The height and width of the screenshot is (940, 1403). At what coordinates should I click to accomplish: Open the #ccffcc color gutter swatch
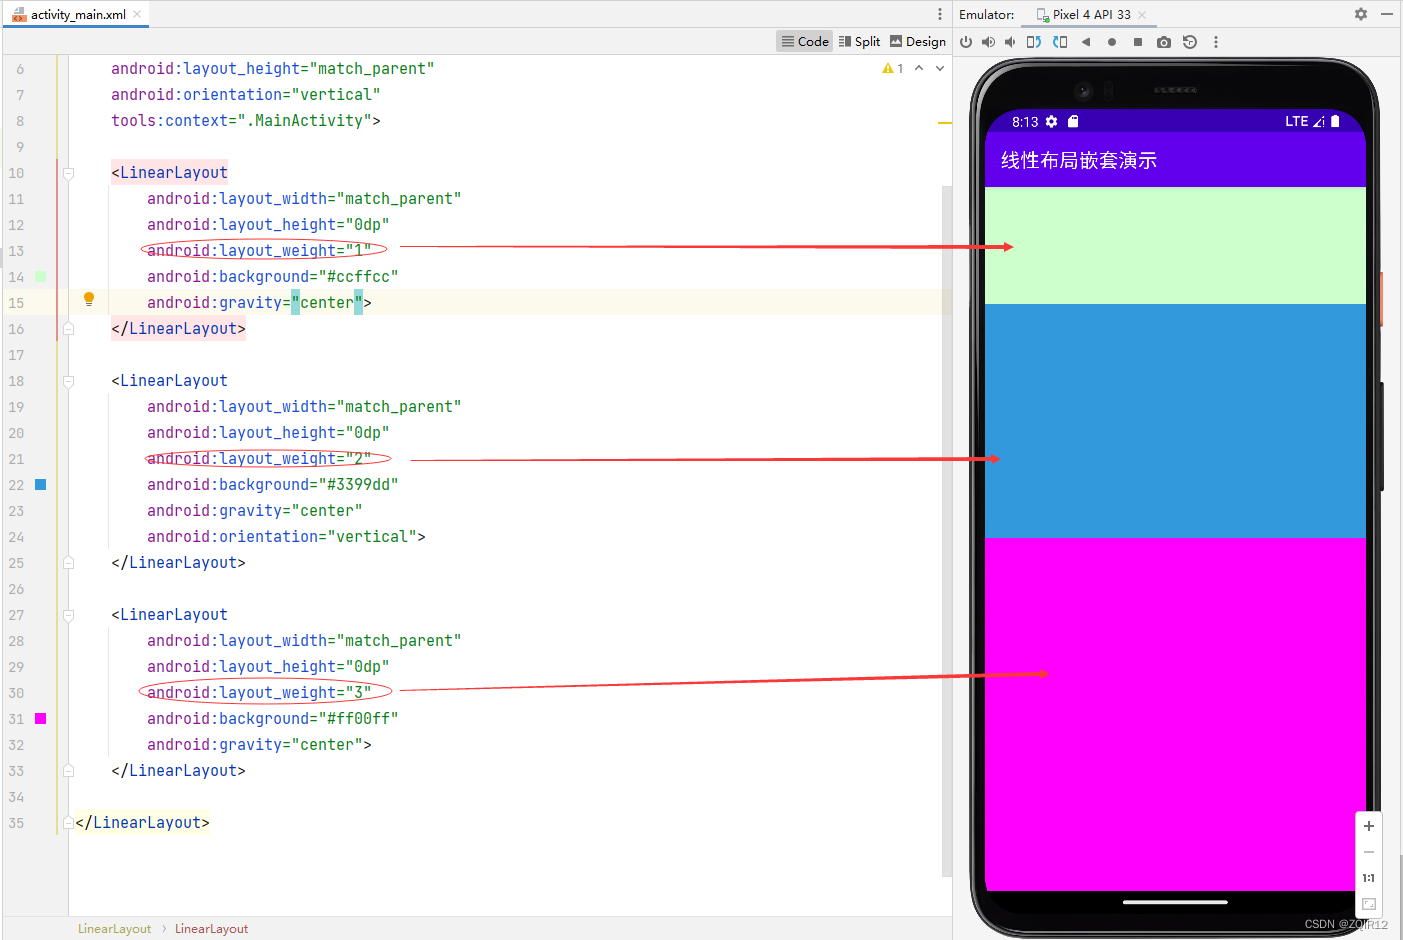[x=41, y=276]
